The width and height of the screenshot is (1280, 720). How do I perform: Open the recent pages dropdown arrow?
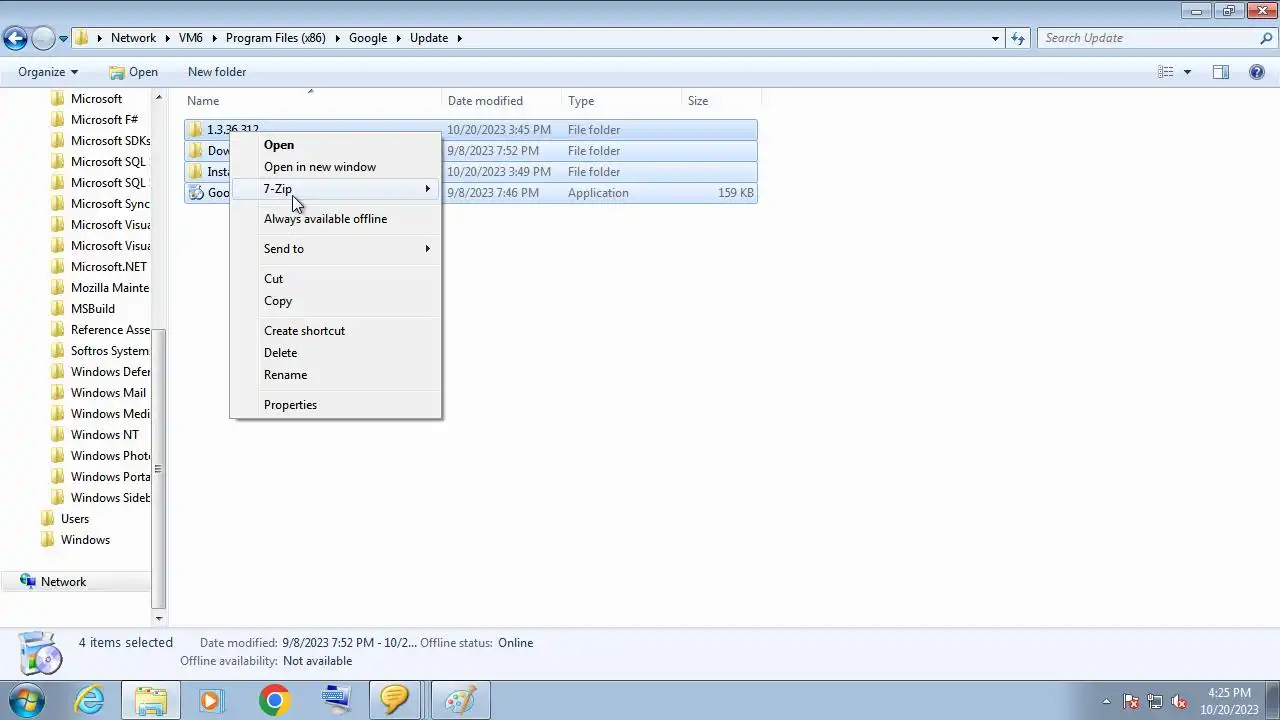[x=63, y=39]
